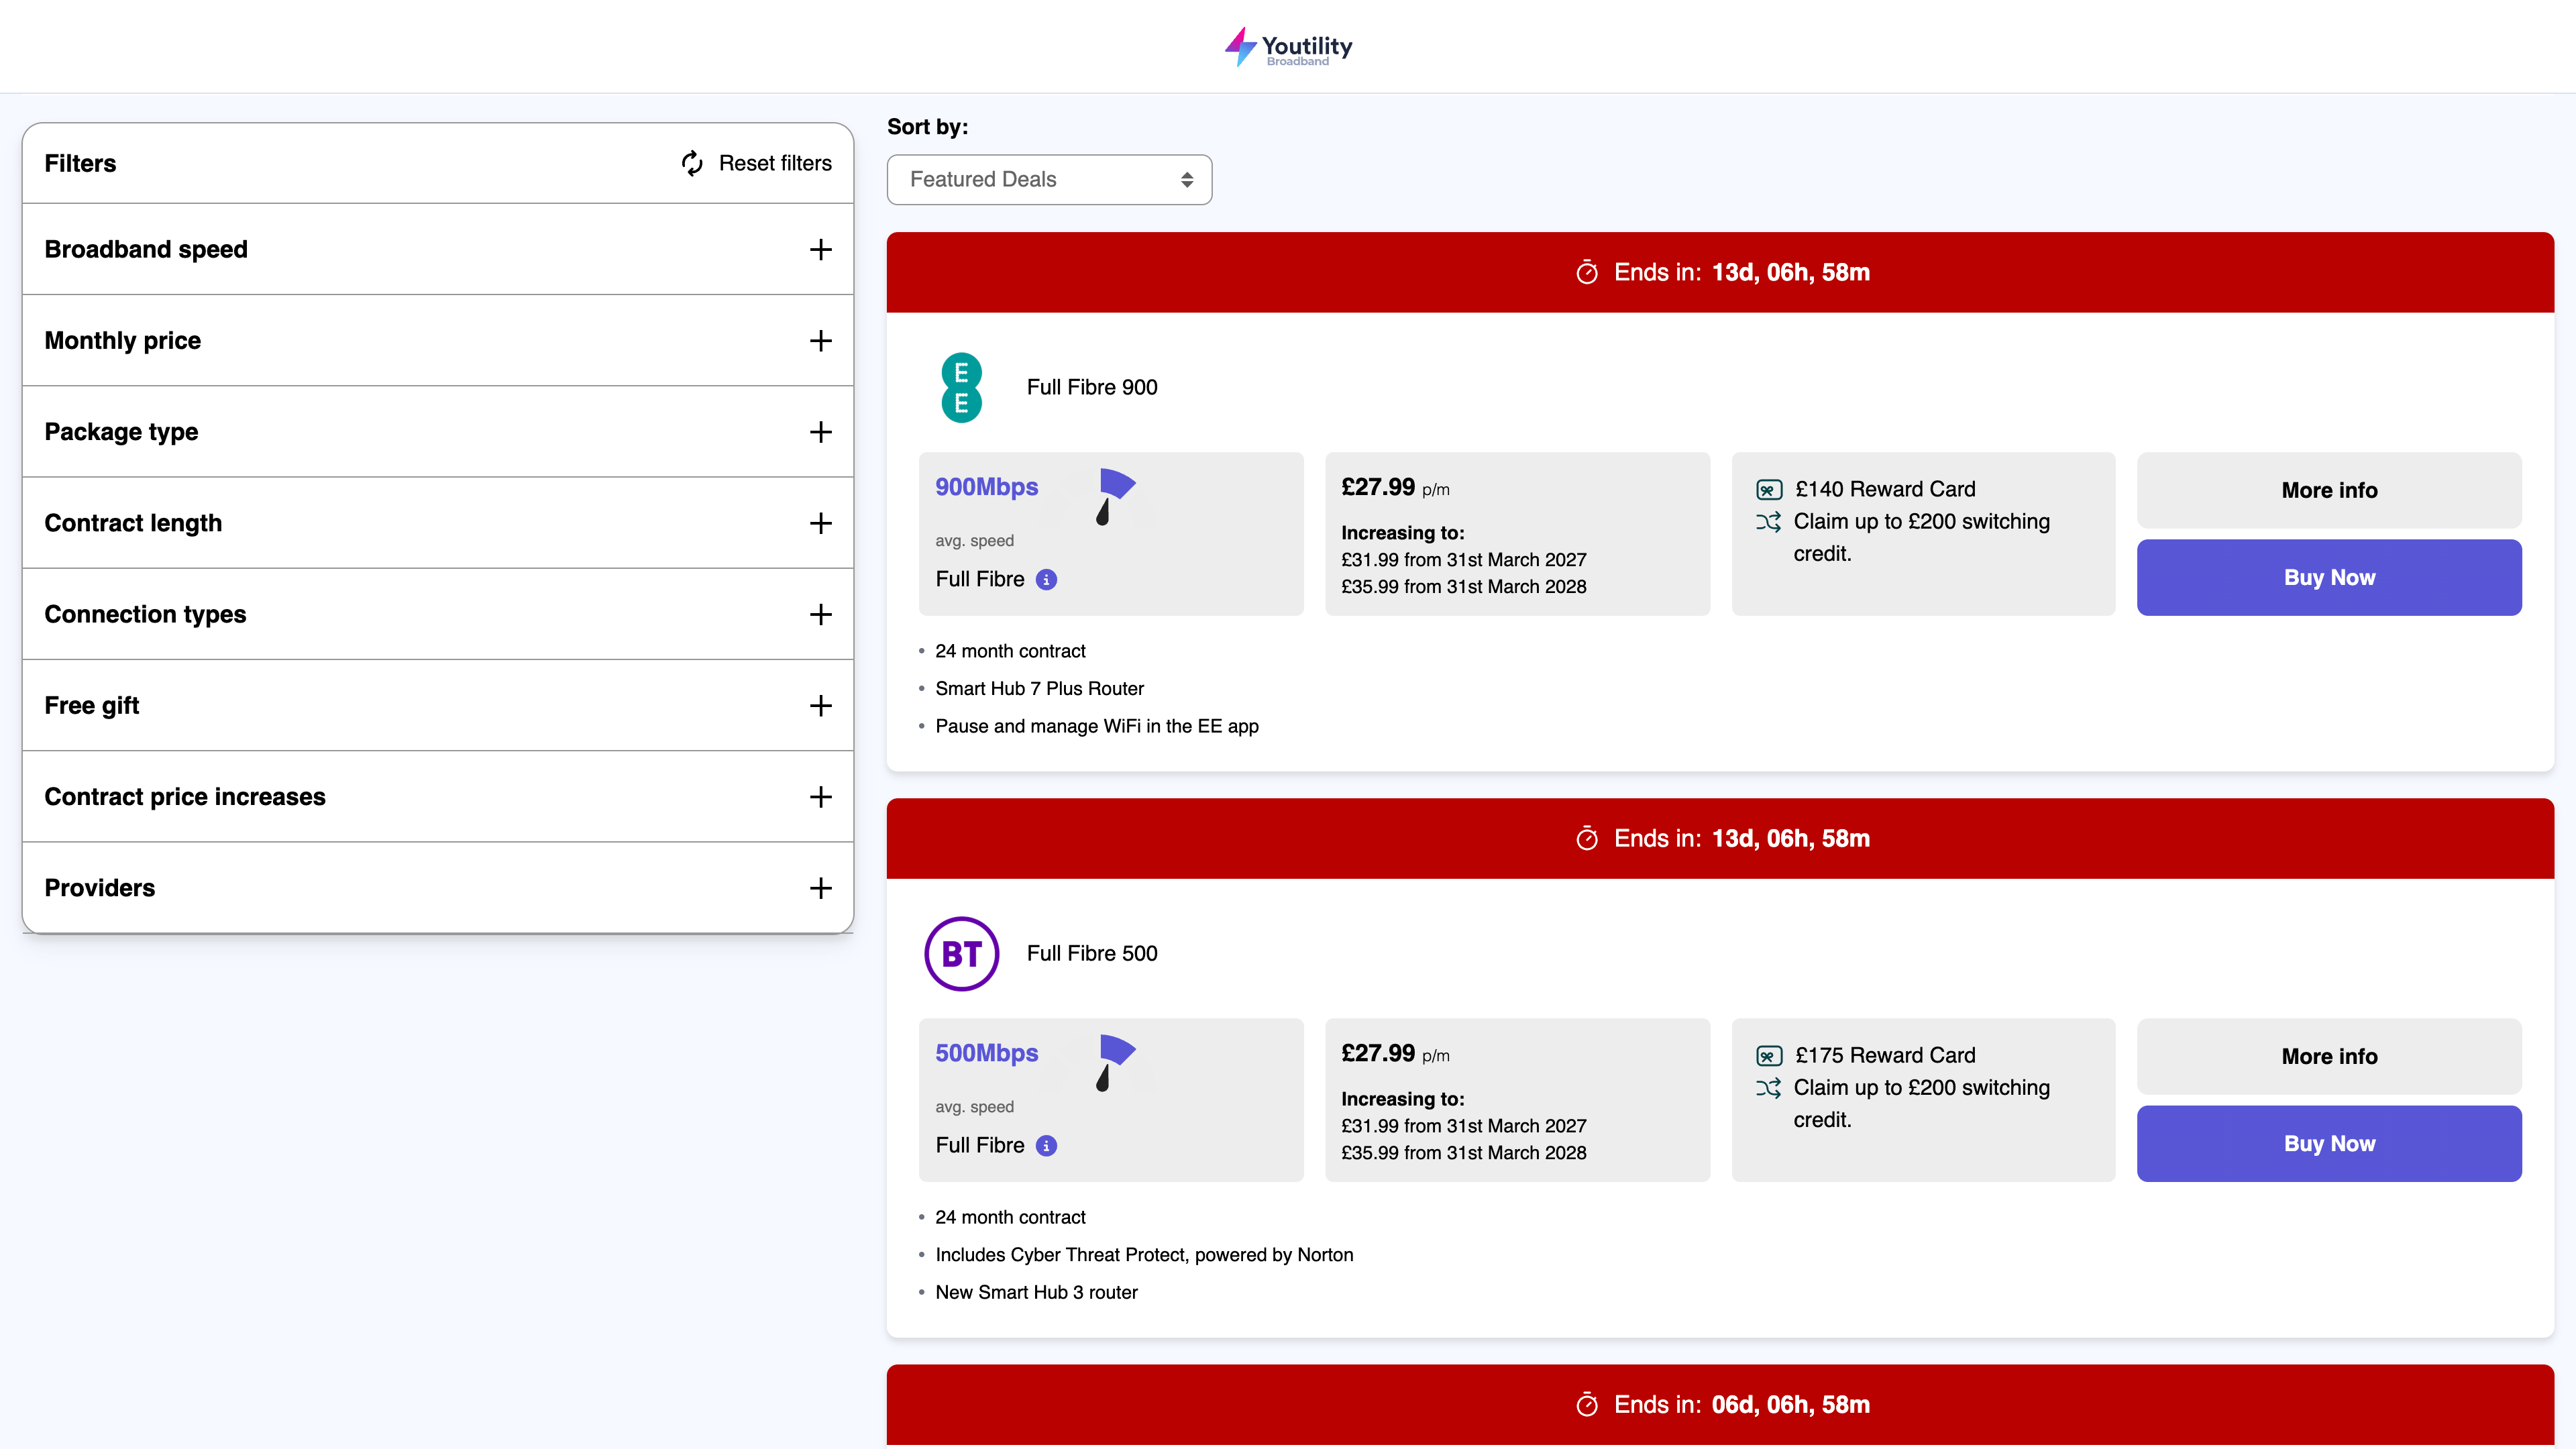Click 'Pause and manage WiFi in the EE app'
The width and height of the screenshot is (2576, 1449).
[x=1097, y=726]
